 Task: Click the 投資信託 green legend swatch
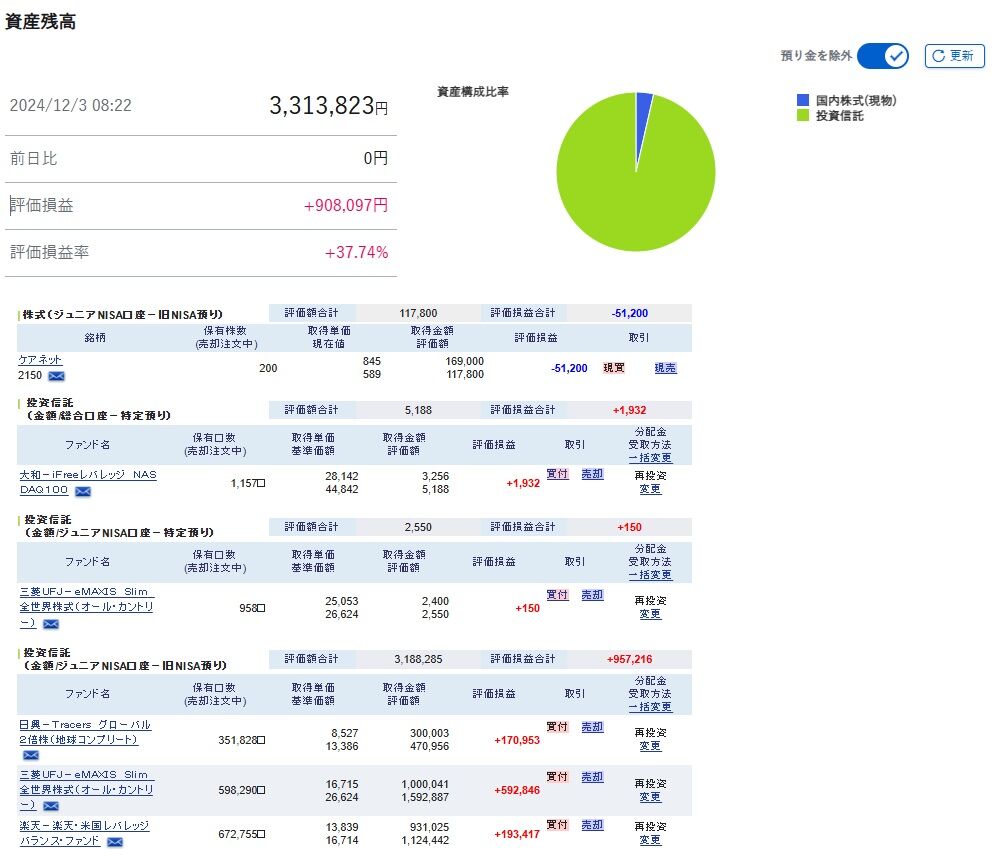click(802, 115)
